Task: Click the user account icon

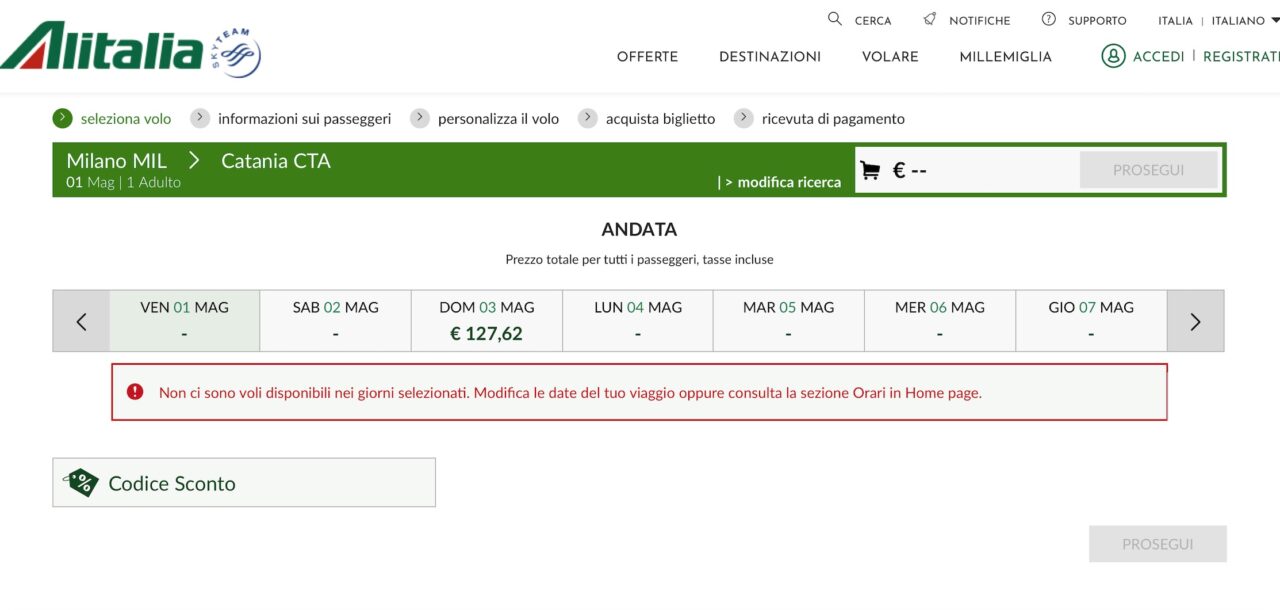Action: 1113,56
